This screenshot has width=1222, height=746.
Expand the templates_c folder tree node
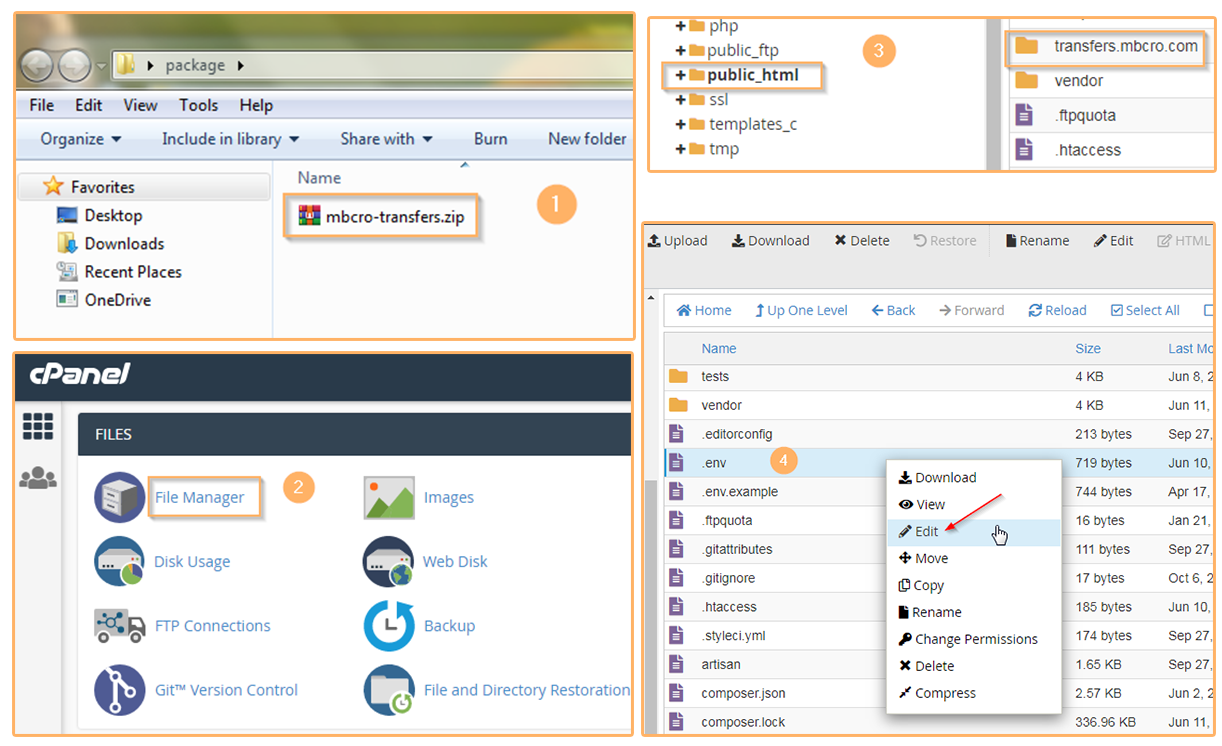pos(681,124)
